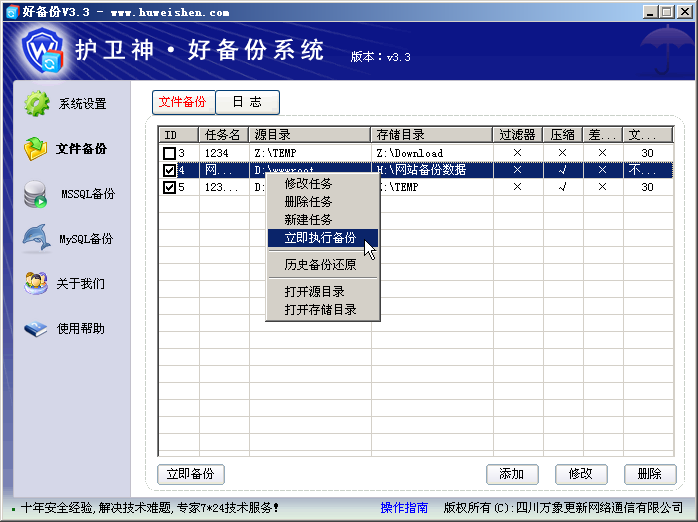
Task: Click the 立即备份 button
Action: coord(191,474)
